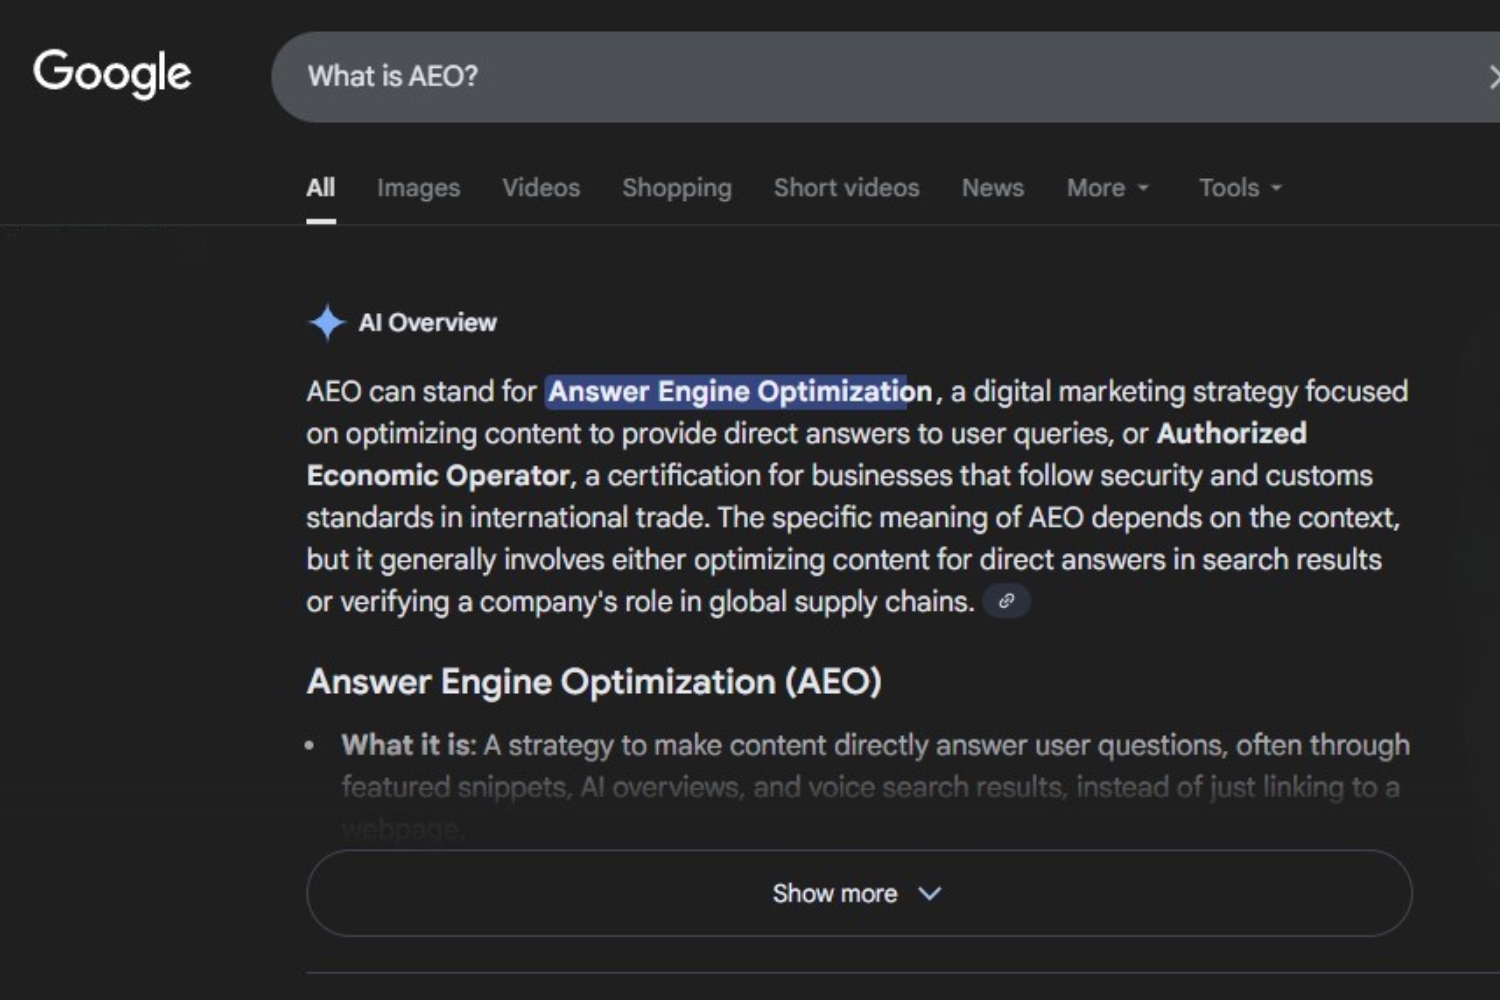Switch to the Videos results tab
Image resolution: width=1500 pixels, height=1000 pixels.
[x=540, y=188]
